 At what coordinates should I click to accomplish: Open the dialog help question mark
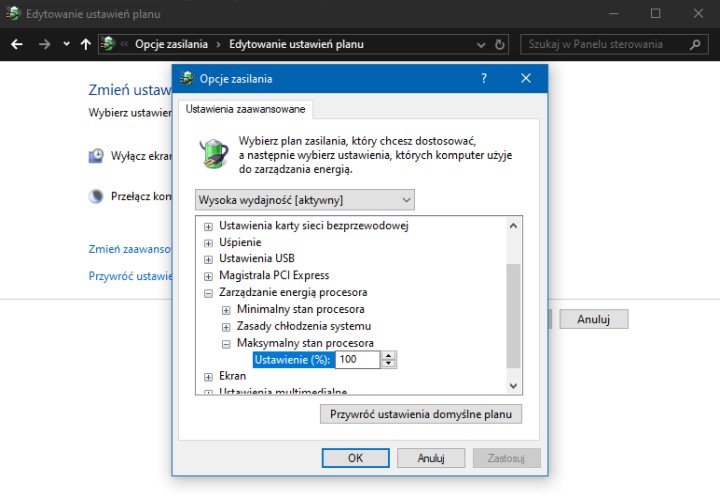click(x=484, y=78)
